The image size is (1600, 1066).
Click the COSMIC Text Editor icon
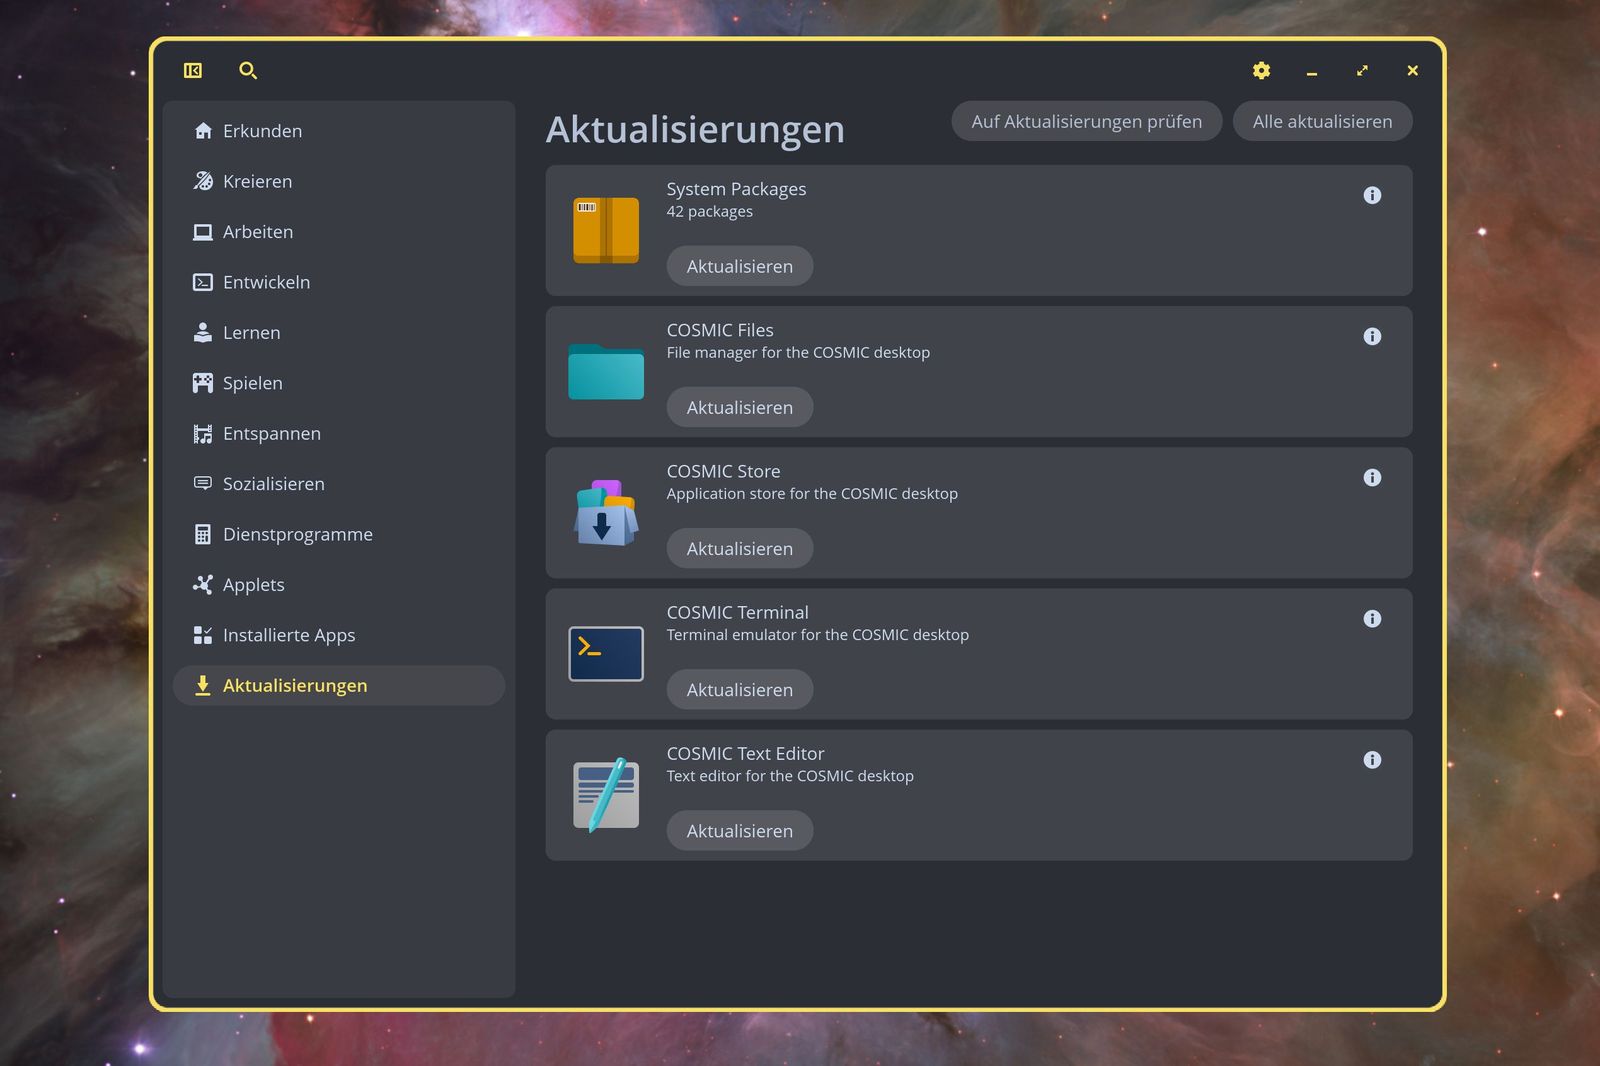click(606, 794)
